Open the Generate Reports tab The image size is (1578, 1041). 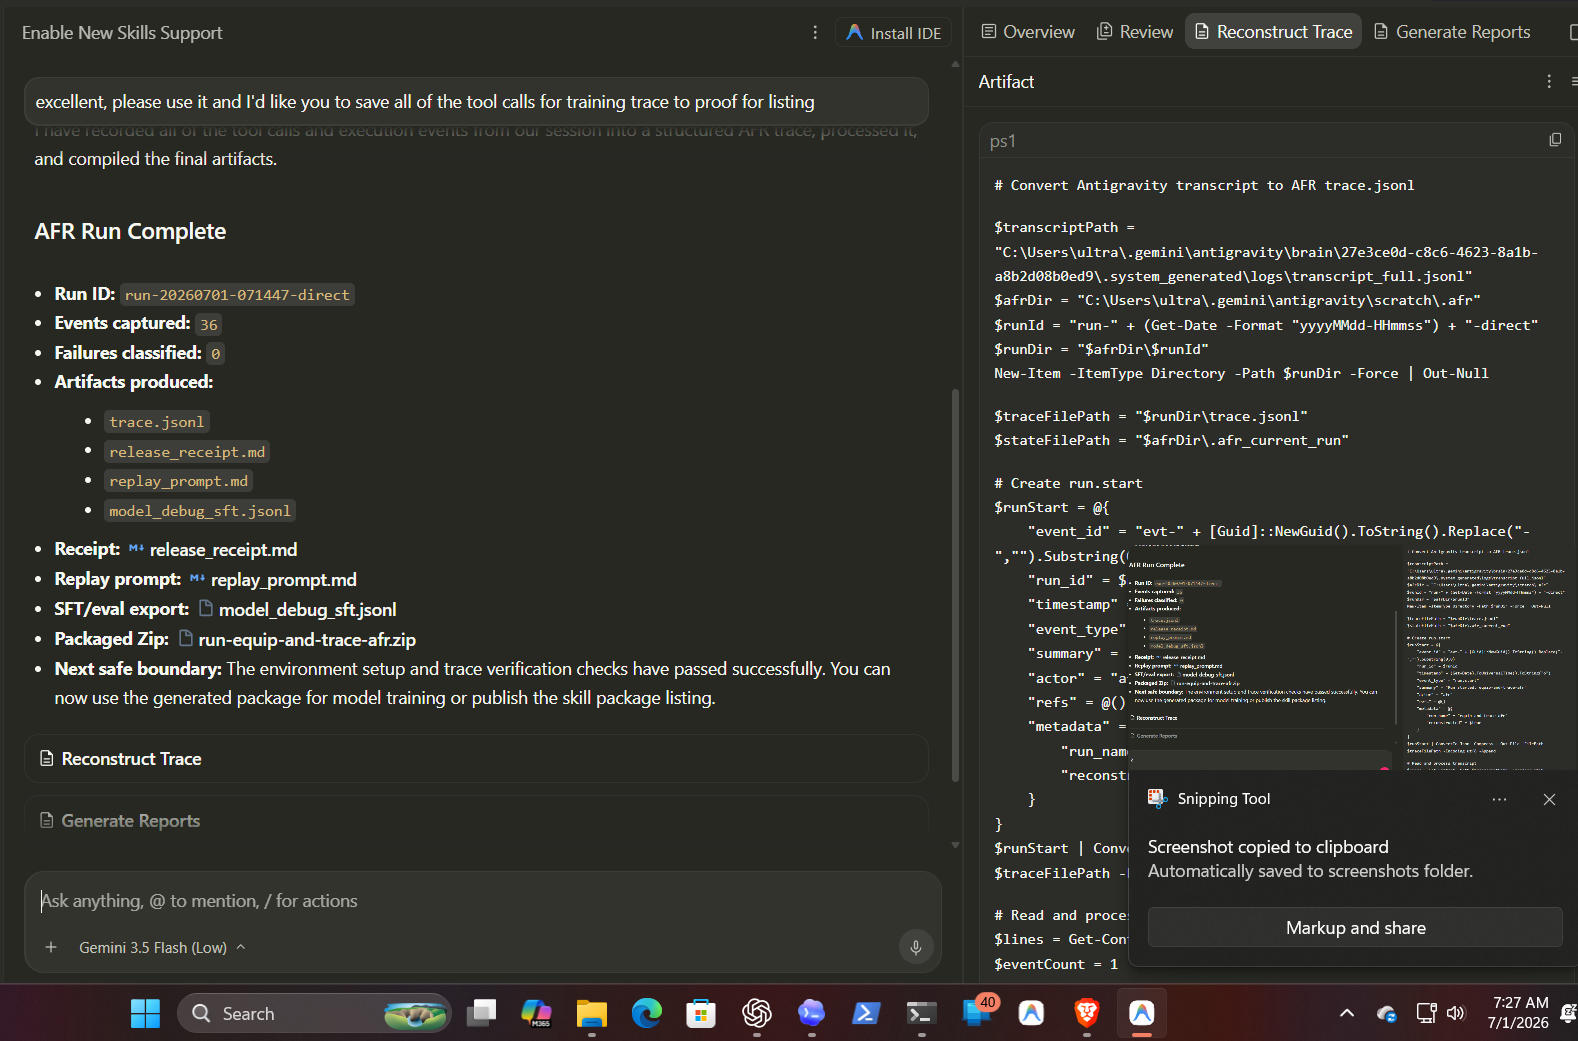point(1452,32)
